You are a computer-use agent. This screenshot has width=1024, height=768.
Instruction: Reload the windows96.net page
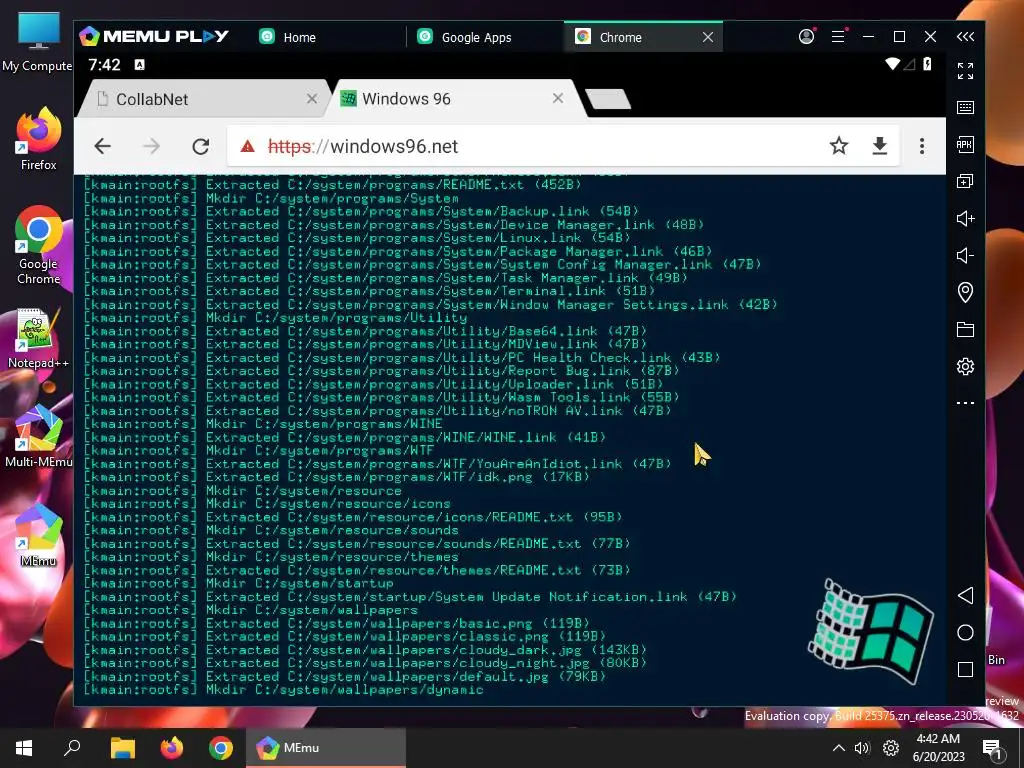coord(200,146)
